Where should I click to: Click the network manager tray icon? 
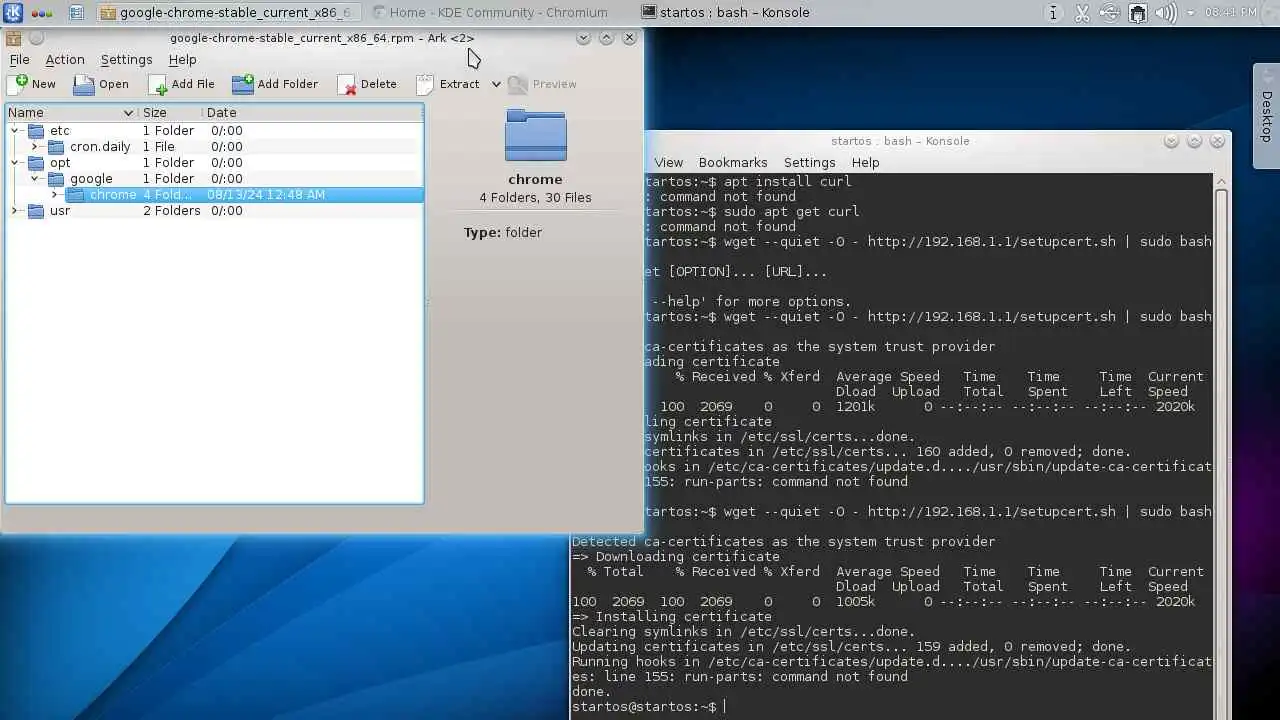(x=1137, y=13)
